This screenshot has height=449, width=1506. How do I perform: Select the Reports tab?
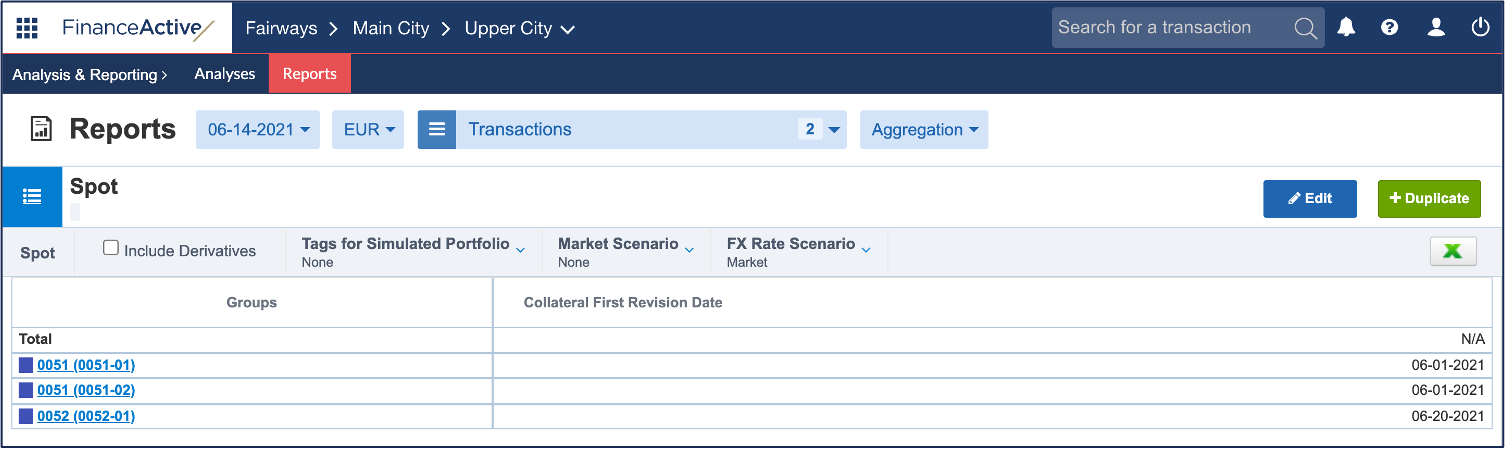[x=310, y=74]
